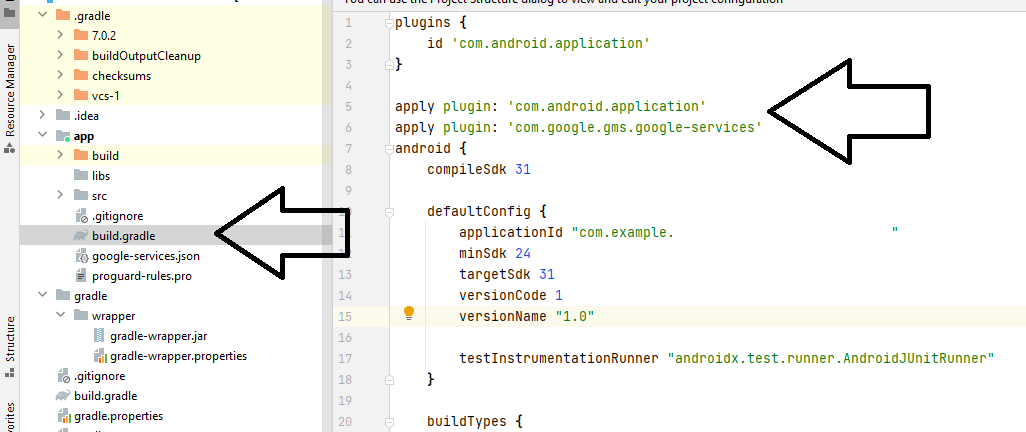The width and height of the screenshot is (1026, 432).
Task: Click the "minSdk 24" line
Action: (494, 253)
